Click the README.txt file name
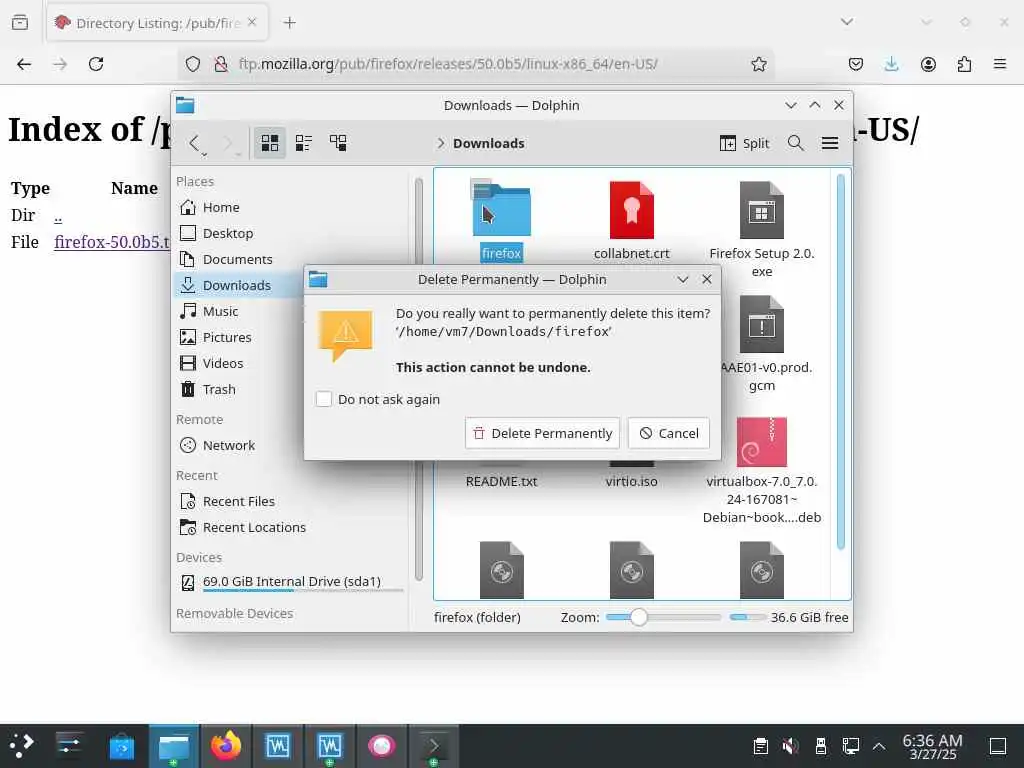This screenshot has width=1024, height=768. pos(502,481)
